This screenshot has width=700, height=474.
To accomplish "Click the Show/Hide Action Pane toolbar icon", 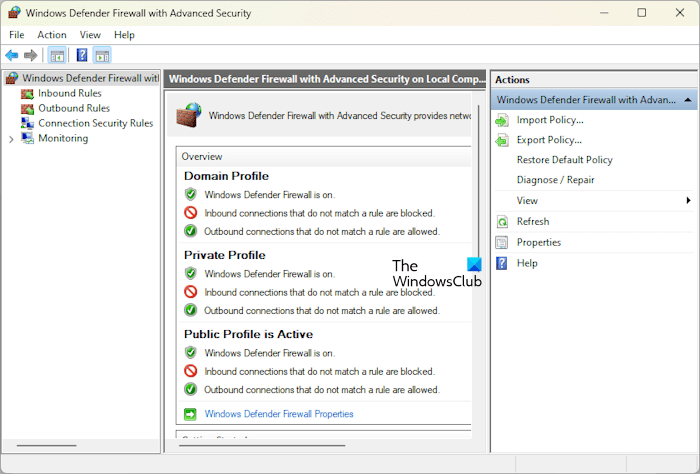I will pos(102,55).
